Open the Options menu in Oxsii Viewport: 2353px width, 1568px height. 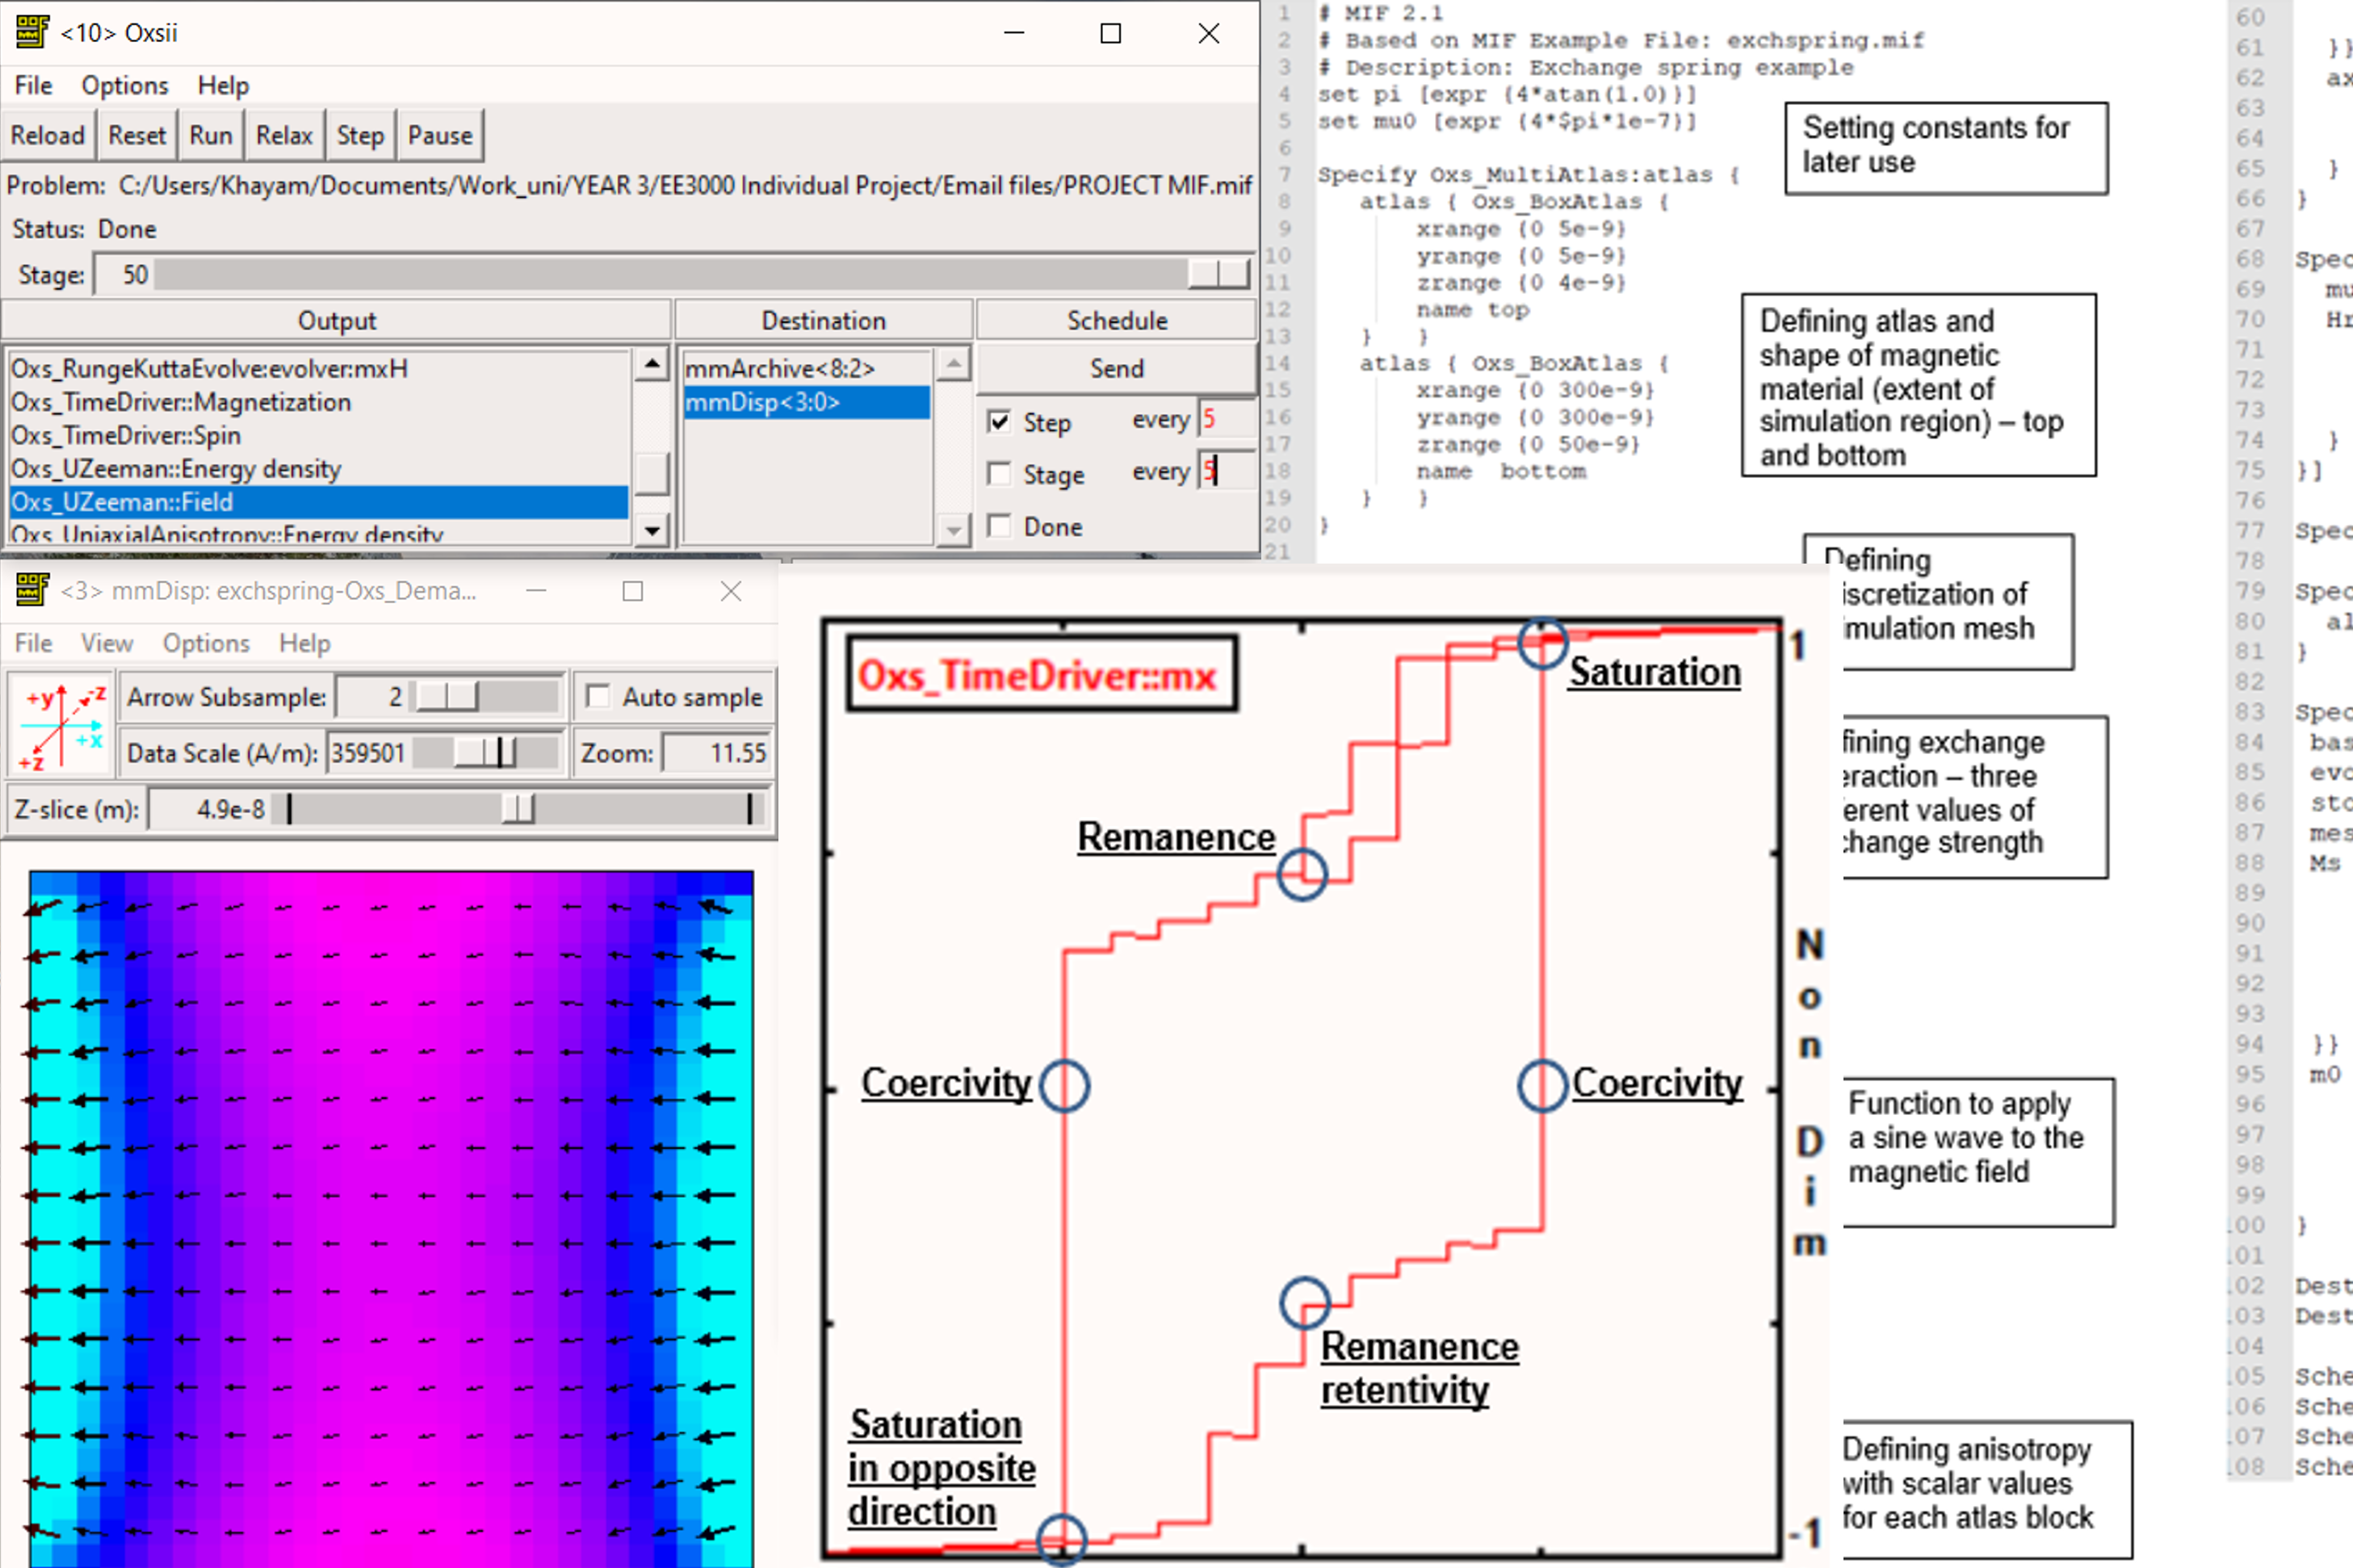[125, 86]
